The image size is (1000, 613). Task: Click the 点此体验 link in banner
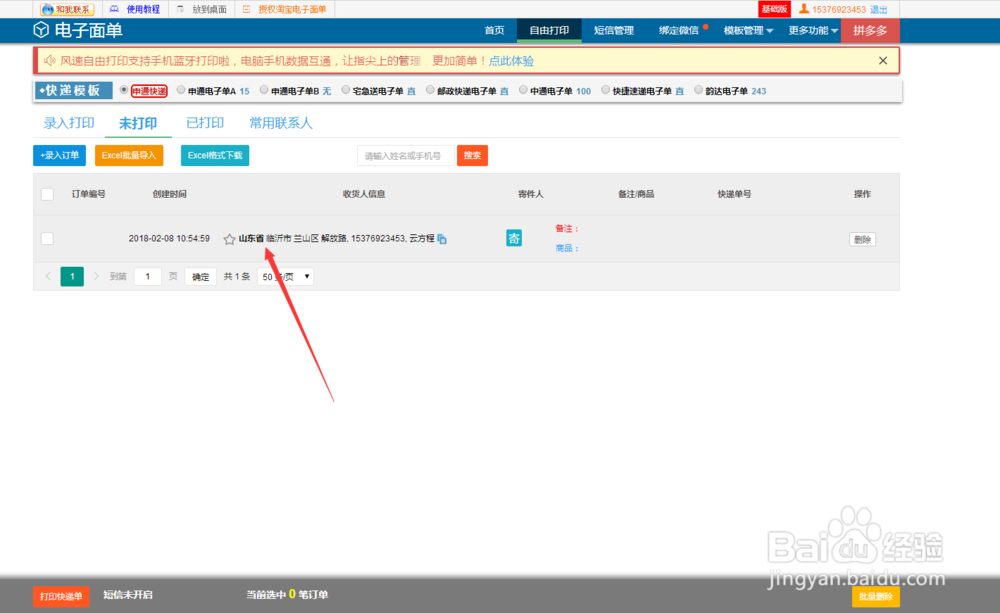[x=511, y=61]
